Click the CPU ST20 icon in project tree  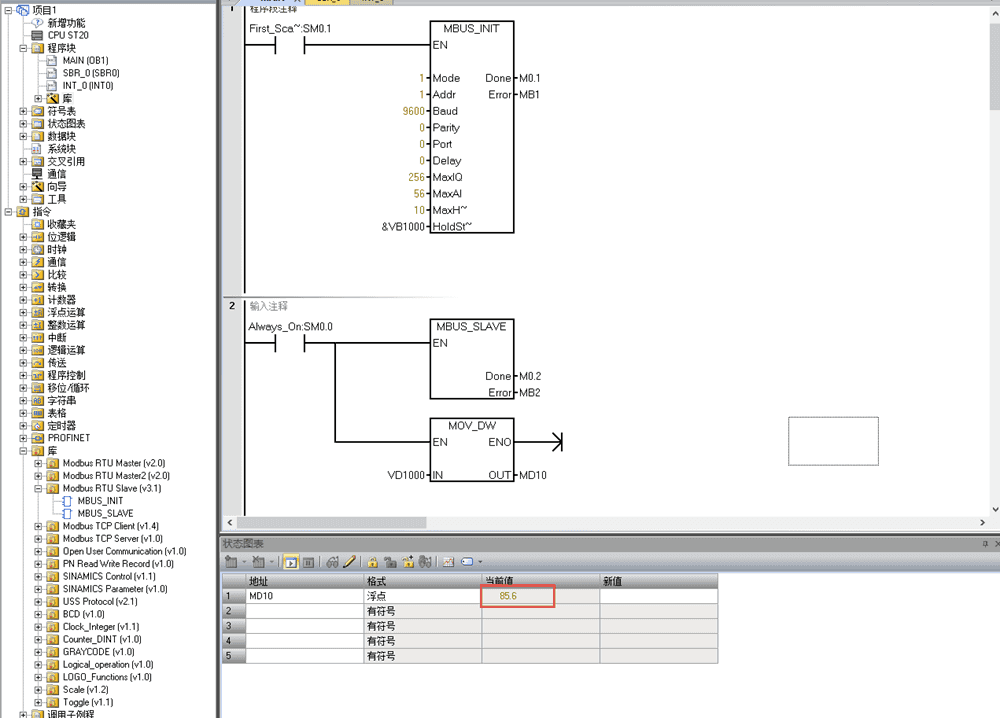(x=38, y=35)
